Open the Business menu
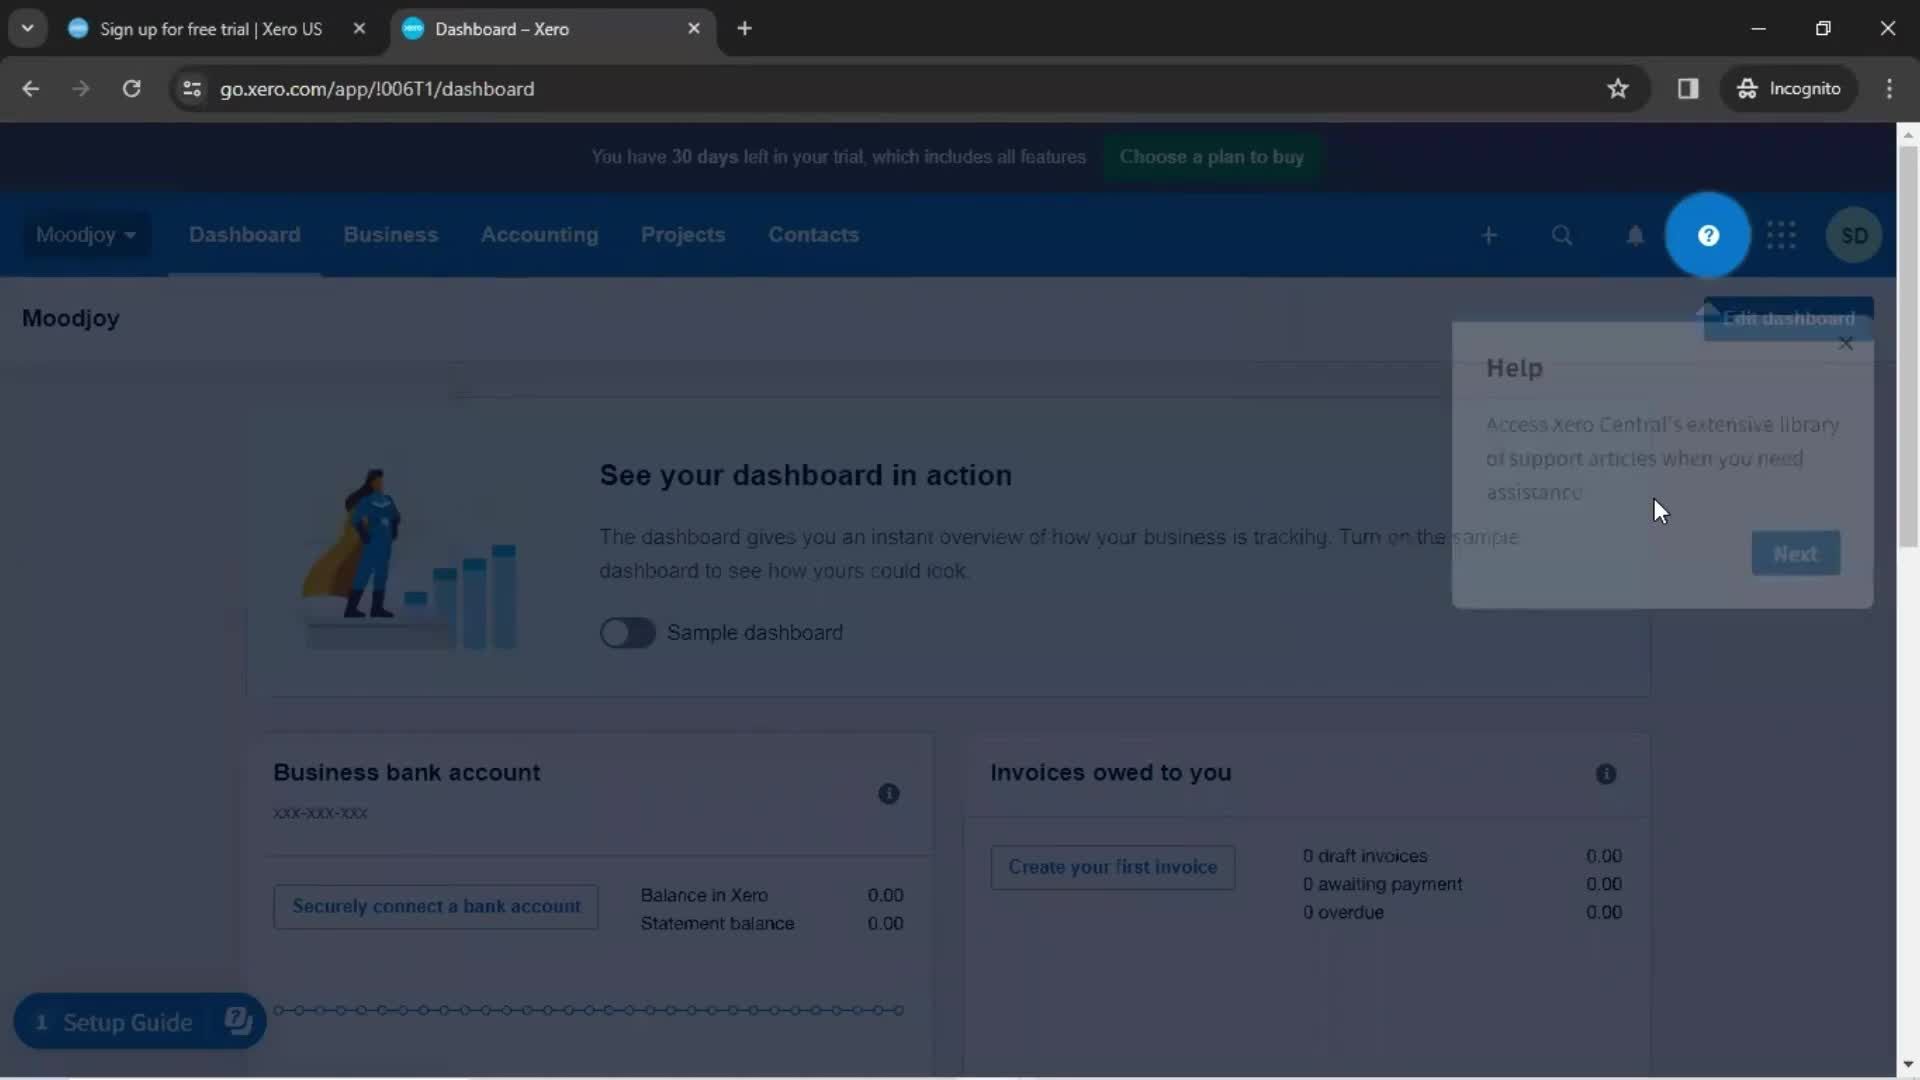The width and height of the screenshot is (1920, 1080). coord(391,235)
